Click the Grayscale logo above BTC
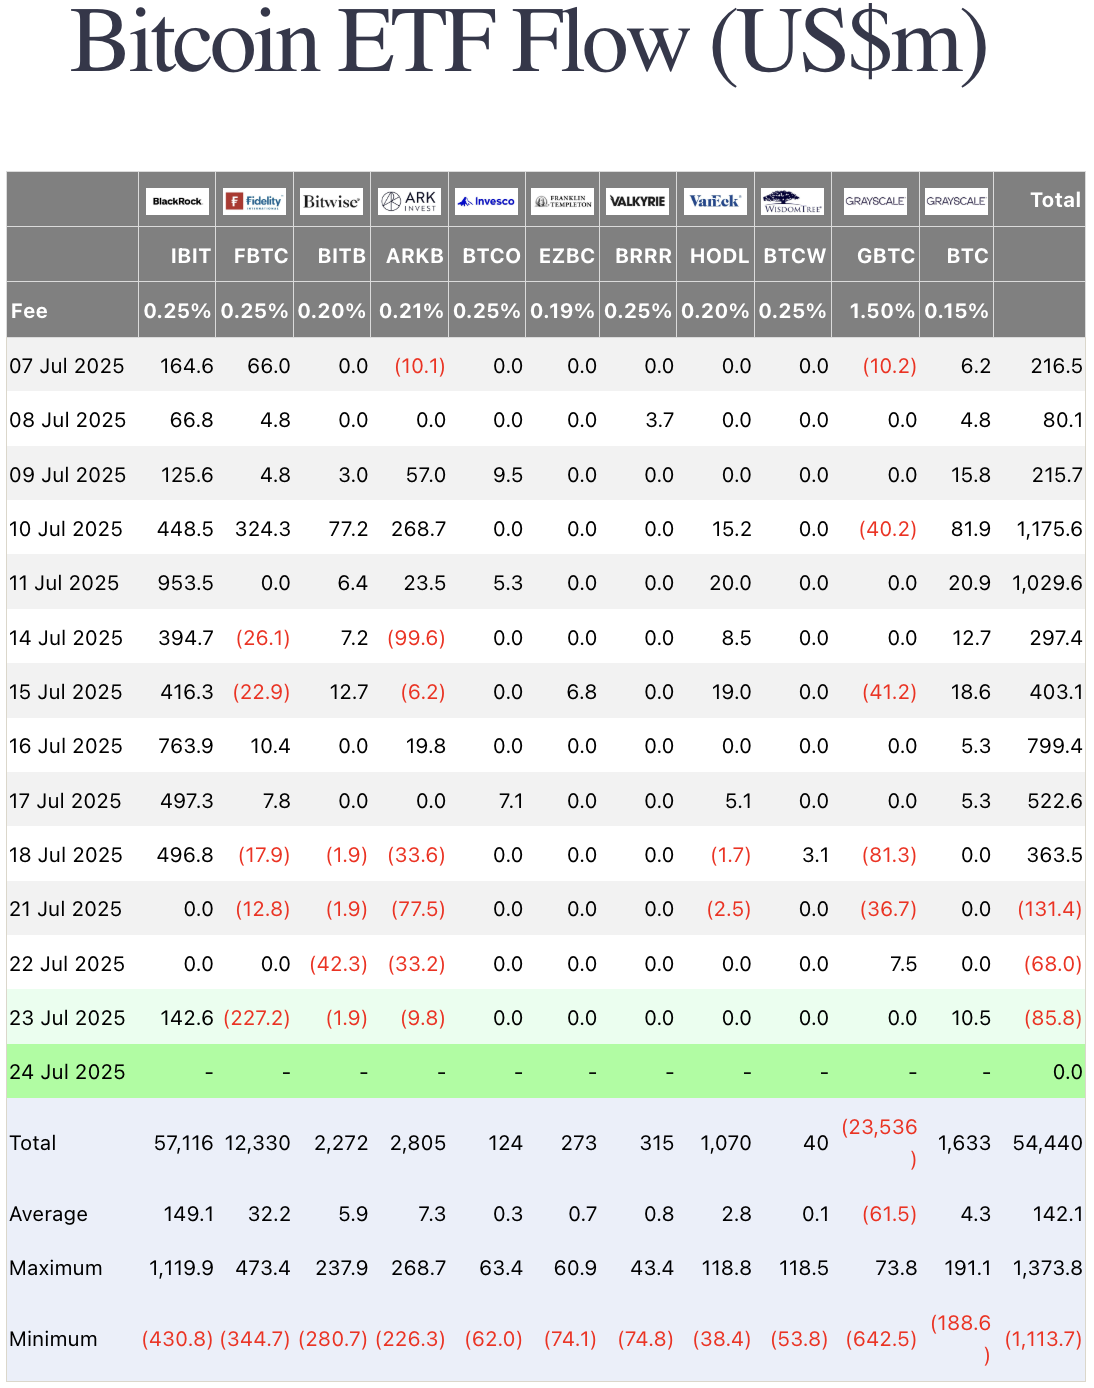This screenshot has width=1094, height=1388. (956, 201)
